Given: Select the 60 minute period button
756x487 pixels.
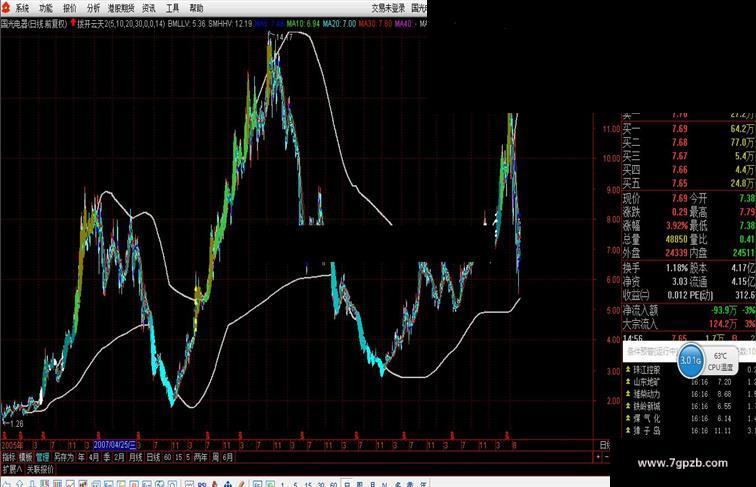Looking at the screenshot, I should (x=168, y=457).
